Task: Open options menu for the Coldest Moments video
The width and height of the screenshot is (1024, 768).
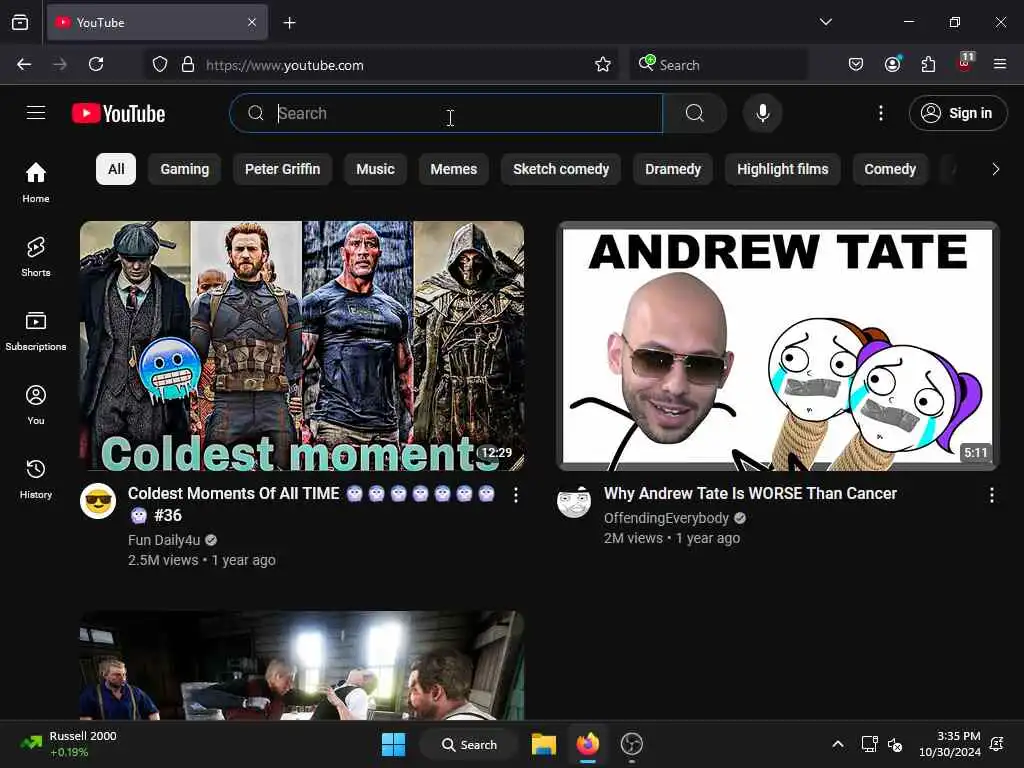Action: point(516,495)
